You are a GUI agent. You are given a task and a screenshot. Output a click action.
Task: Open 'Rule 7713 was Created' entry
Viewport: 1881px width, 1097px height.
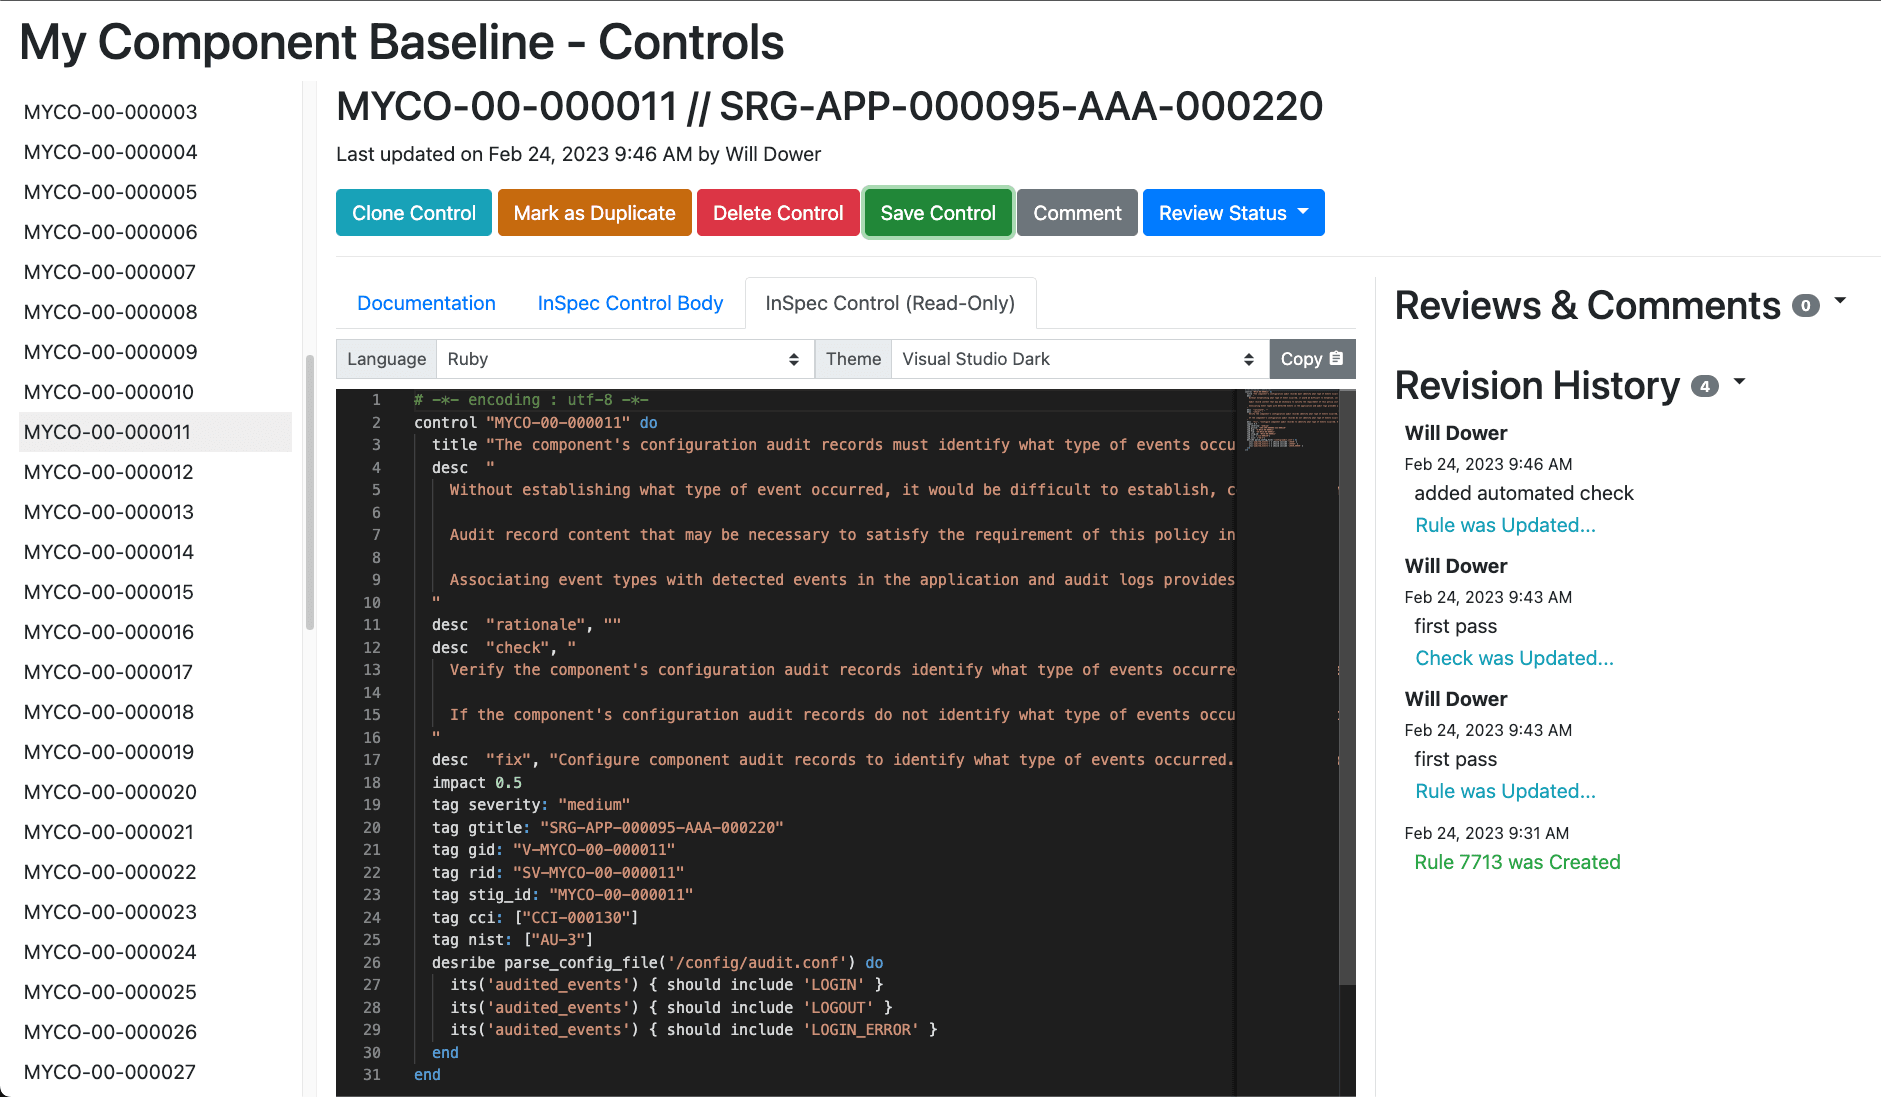1517,861
